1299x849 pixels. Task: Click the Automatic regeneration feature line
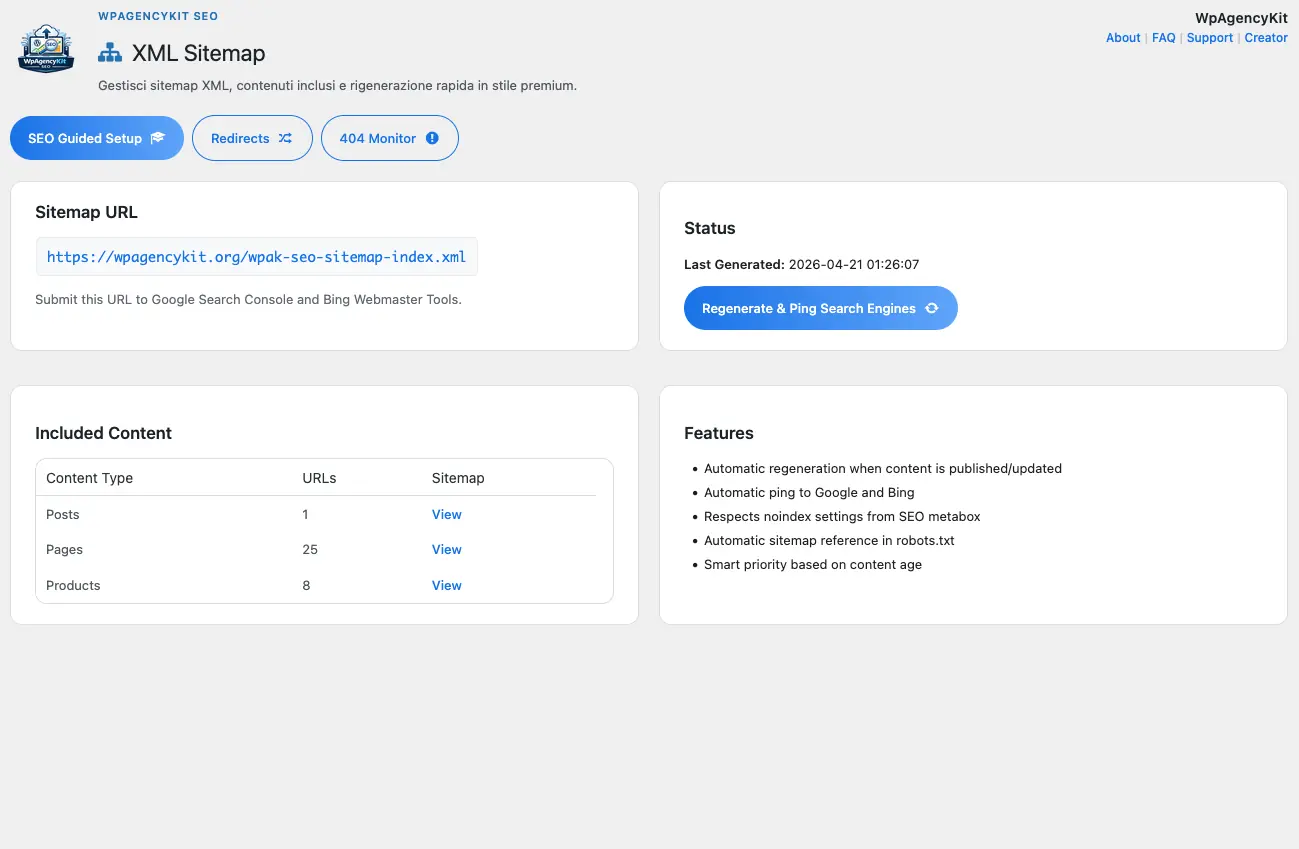(x=883, y=468)
